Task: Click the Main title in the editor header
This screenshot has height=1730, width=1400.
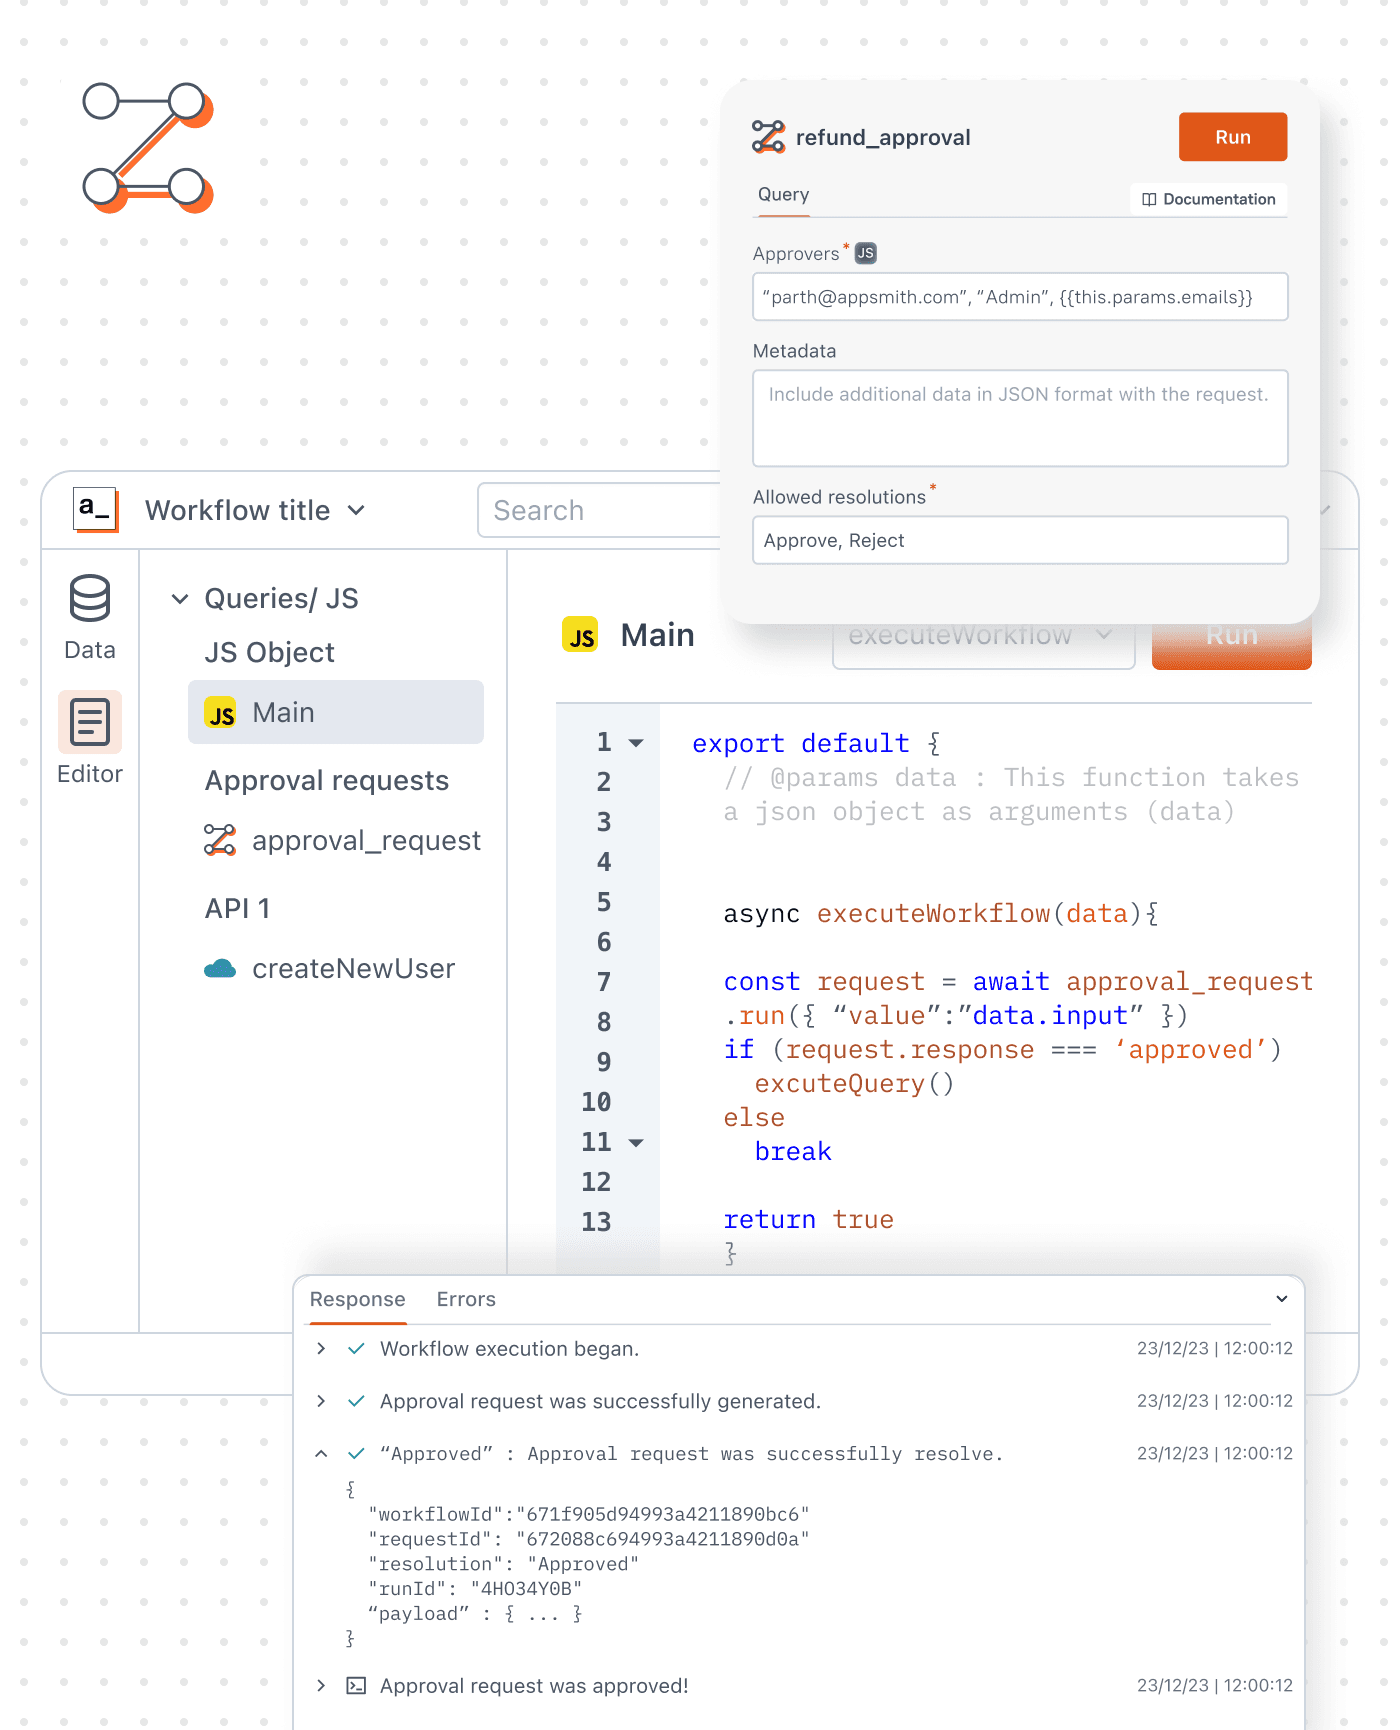Action: (x=657, y=635)
